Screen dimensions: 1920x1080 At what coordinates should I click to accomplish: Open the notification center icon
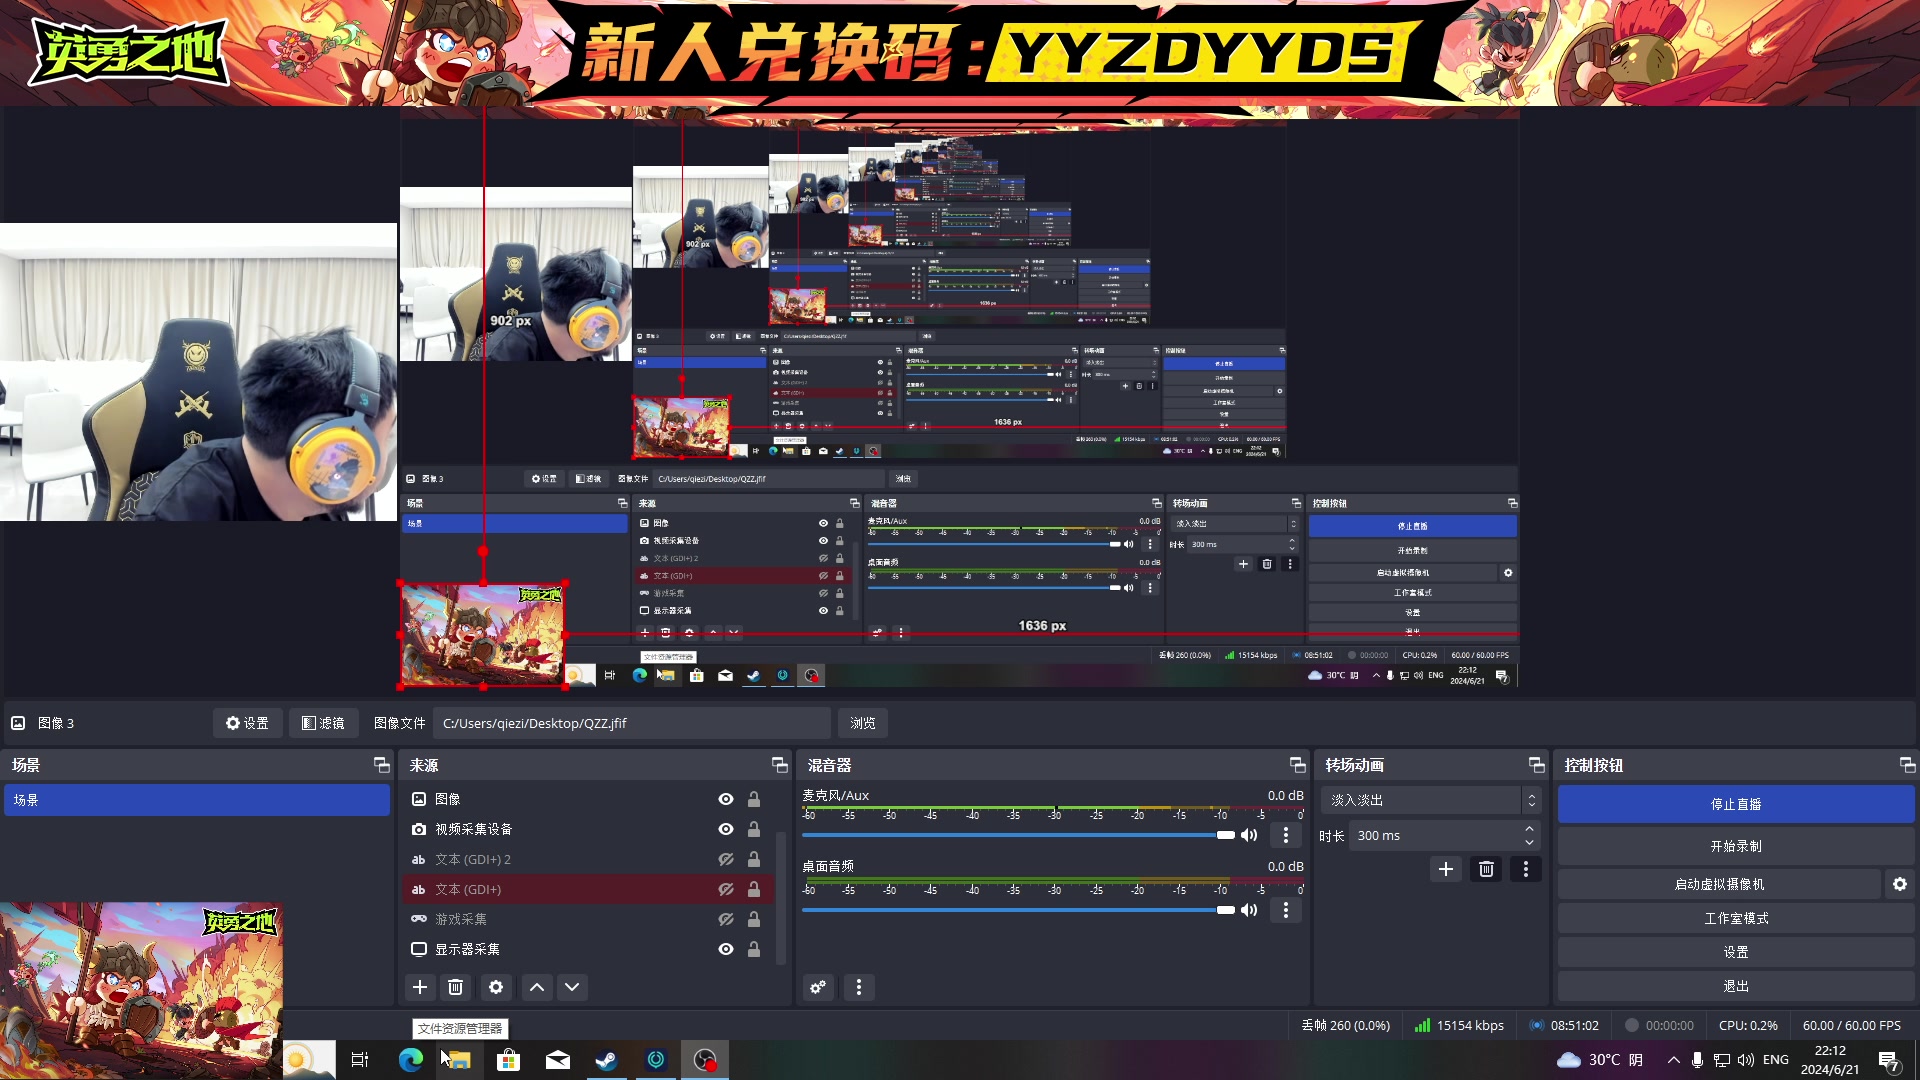coord(1888,1060)
